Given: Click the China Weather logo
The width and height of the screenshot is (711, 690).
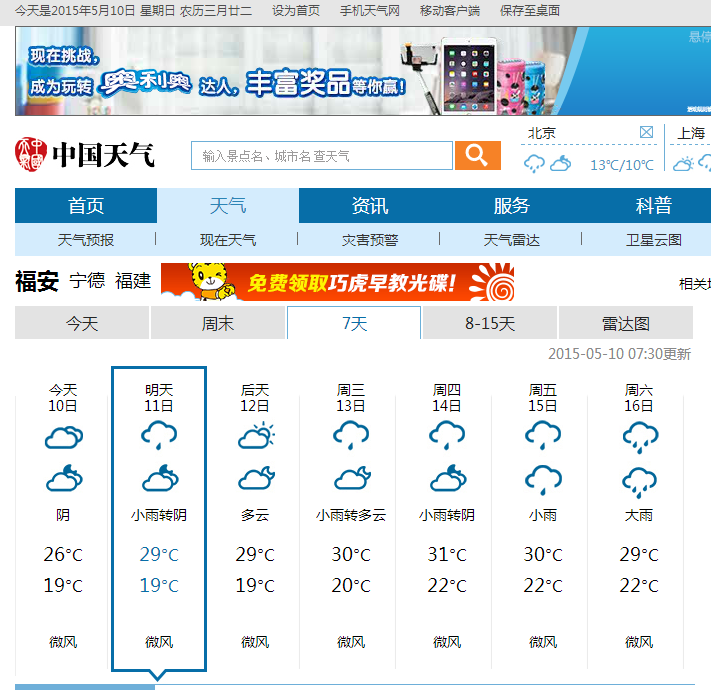Looking at the screenshot, I should (x=86, y=154).
